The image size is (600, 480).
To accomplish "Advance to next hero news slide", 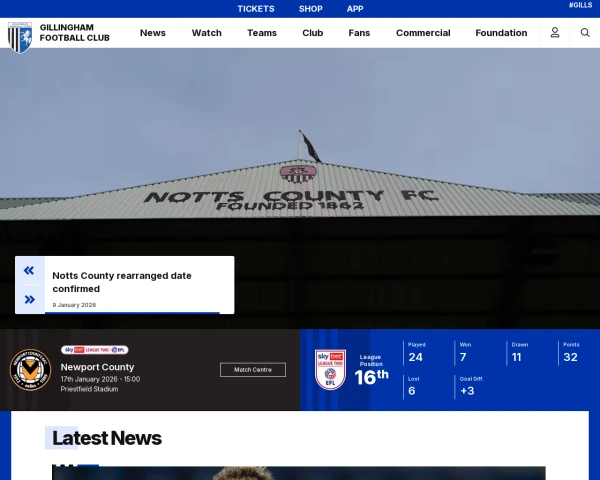I will point(29,299).
